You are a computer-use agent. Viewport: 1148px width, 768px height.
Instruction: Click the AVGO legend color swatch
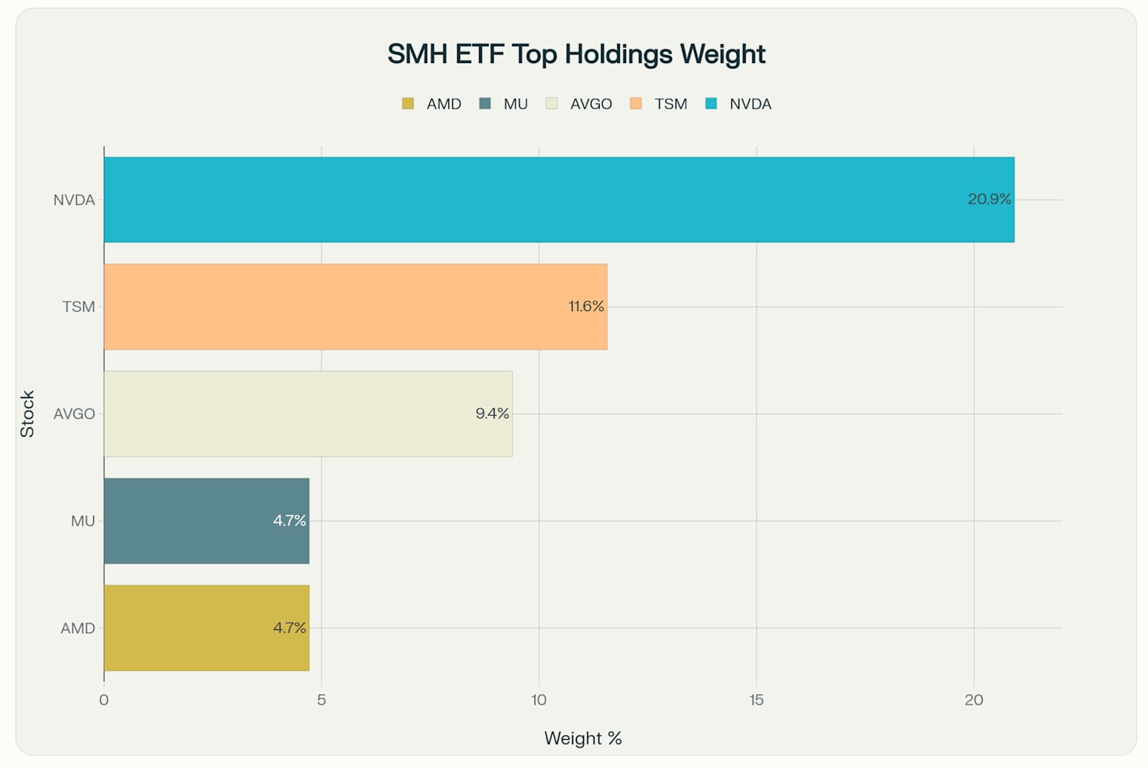click(552, 104)
